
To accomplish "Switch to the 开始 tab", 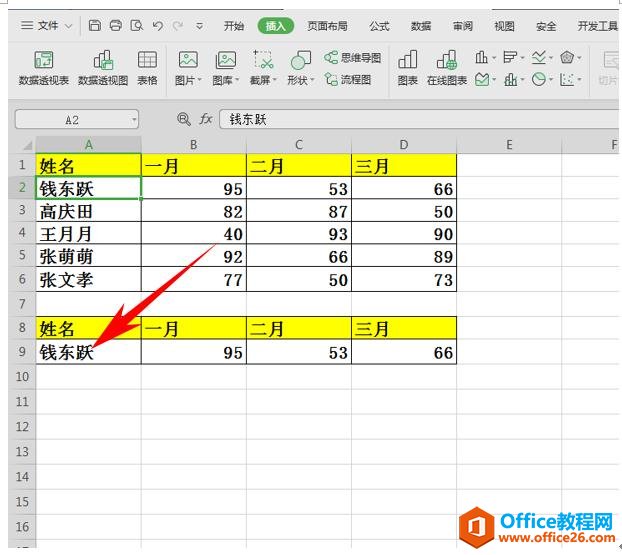I will tap(234, 26).
